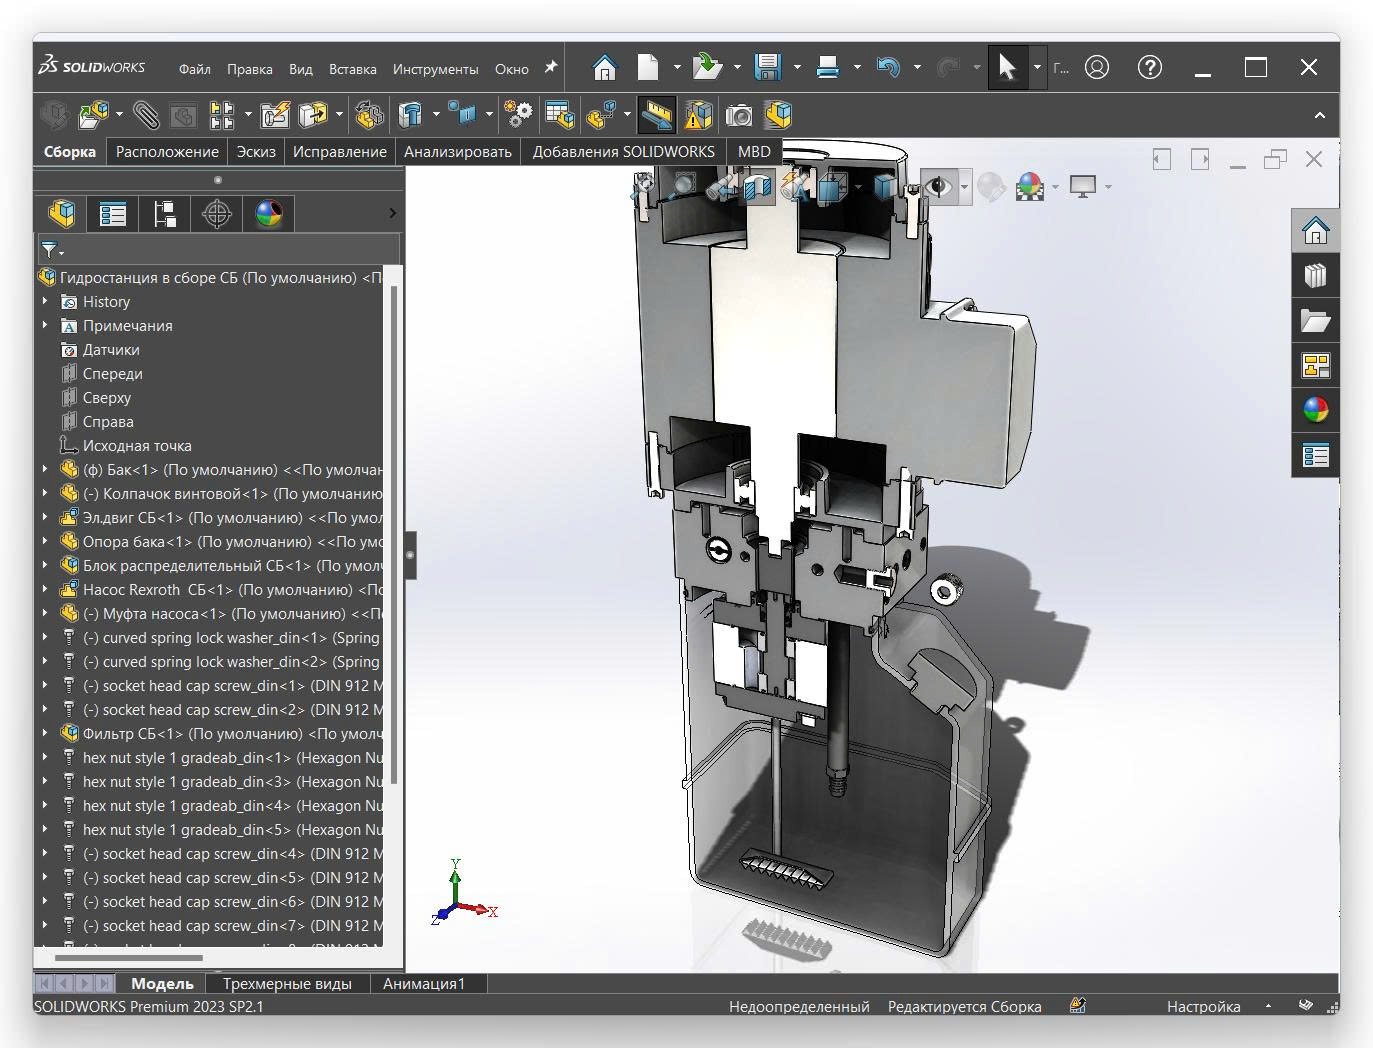This screenshot has height=1048, width=1373.
Task: Click the Edit Appearance sphere icon
Action: (990, 187)
